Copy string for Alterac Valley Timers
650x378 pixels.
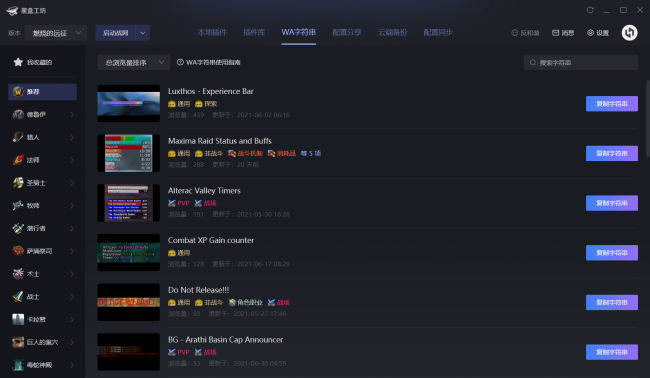click(x=611, y=203)
